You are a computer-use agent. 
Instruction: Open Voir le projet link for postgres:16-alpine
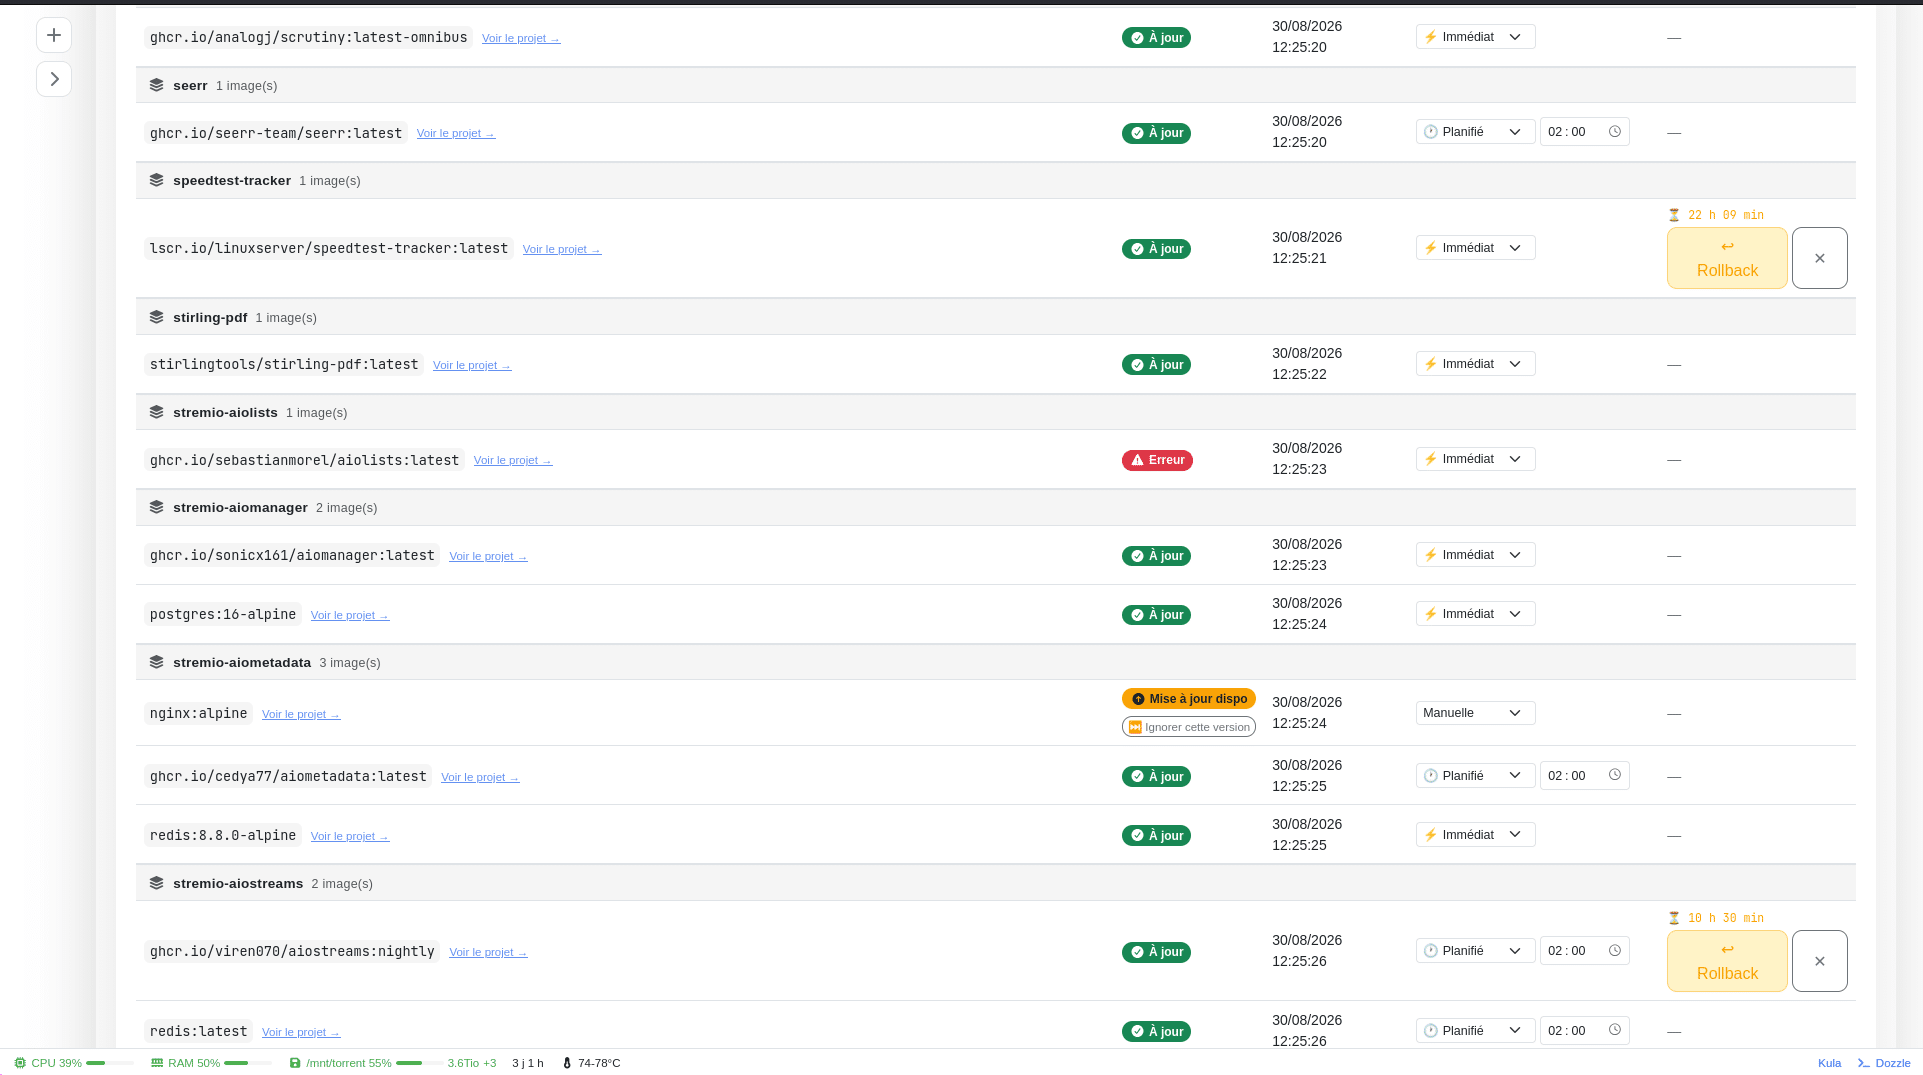tap(350, 615)
